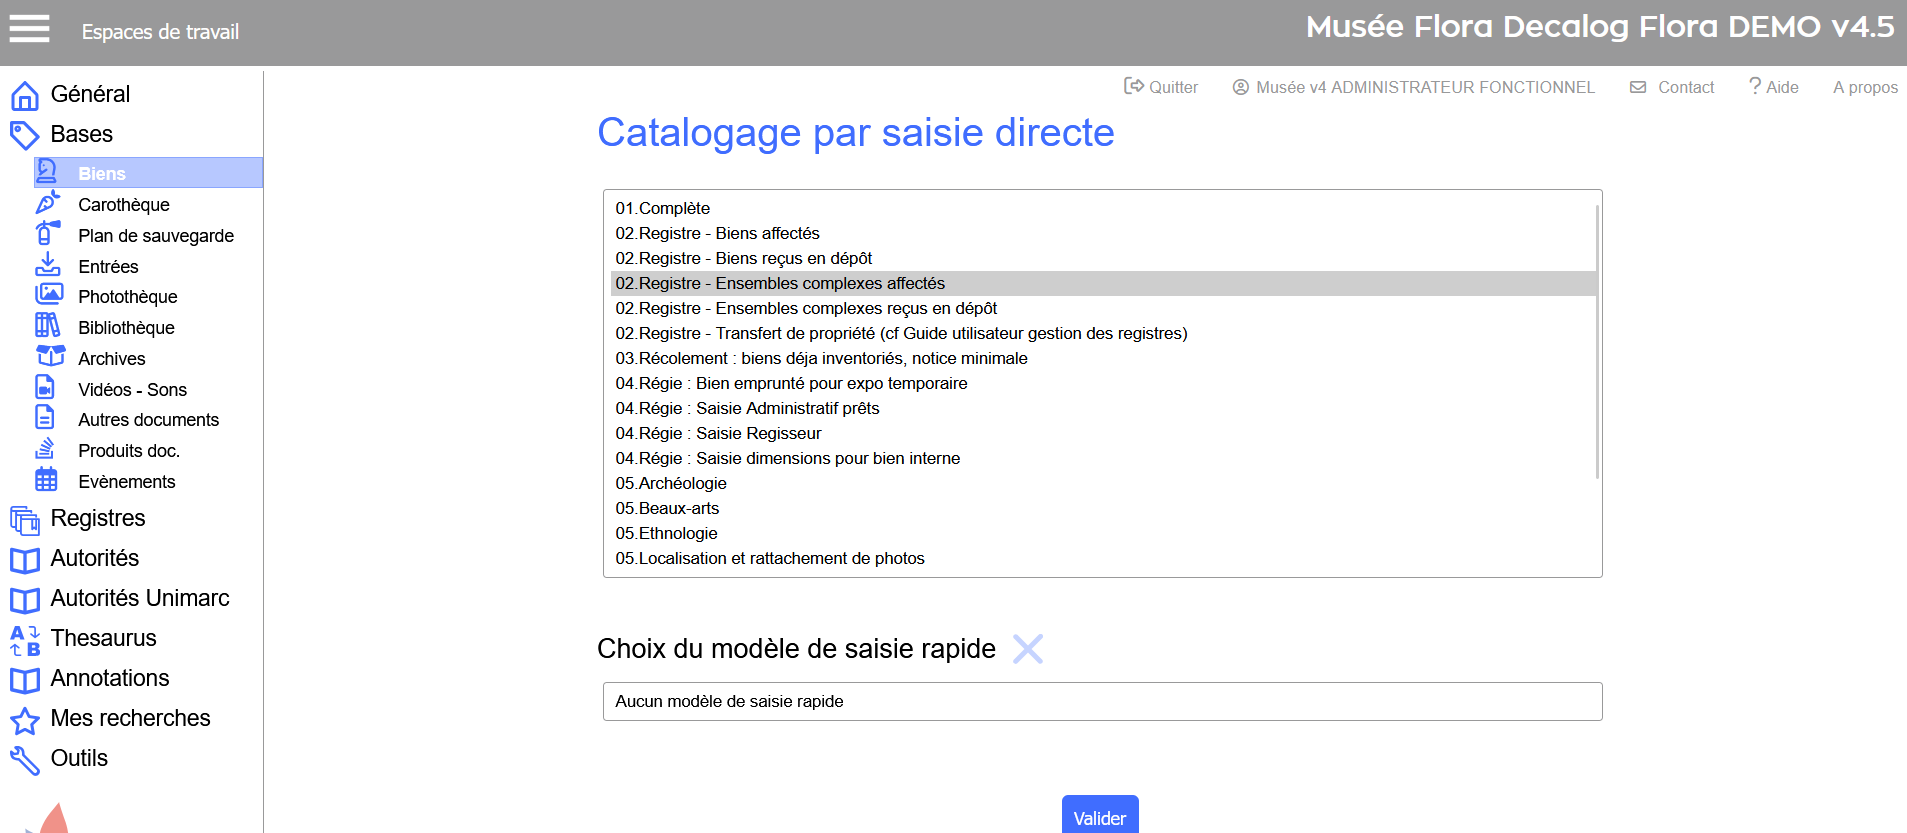1907x833 pixels.
Task: Click the Photothèque image icon
Action: [x=48, y=295]
